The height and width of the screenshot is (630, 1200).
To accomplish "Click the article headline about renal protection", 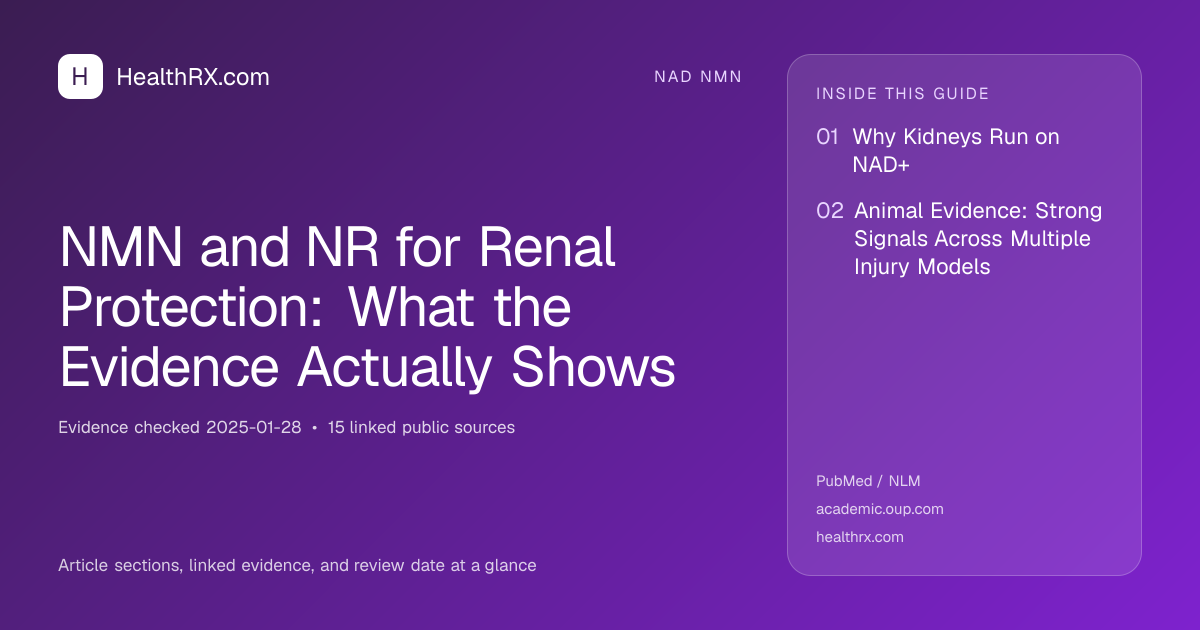I will (367, 307).
